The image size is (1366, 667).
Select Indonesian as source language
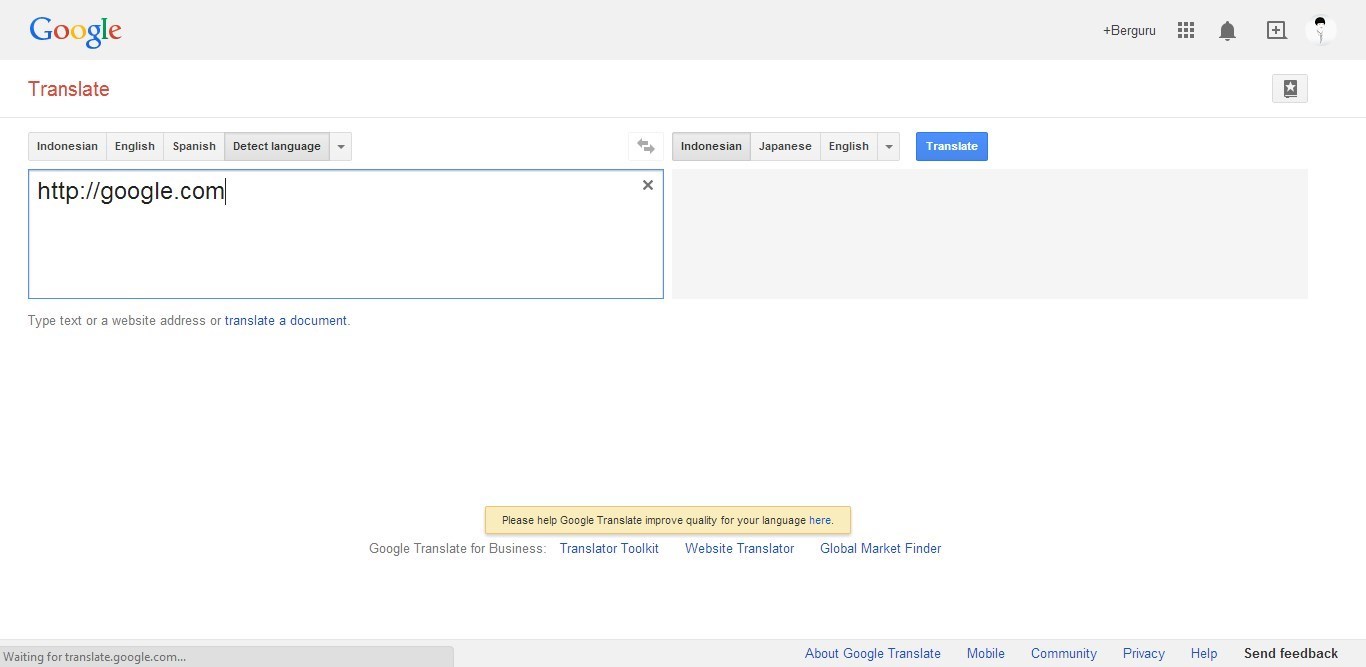67,147
